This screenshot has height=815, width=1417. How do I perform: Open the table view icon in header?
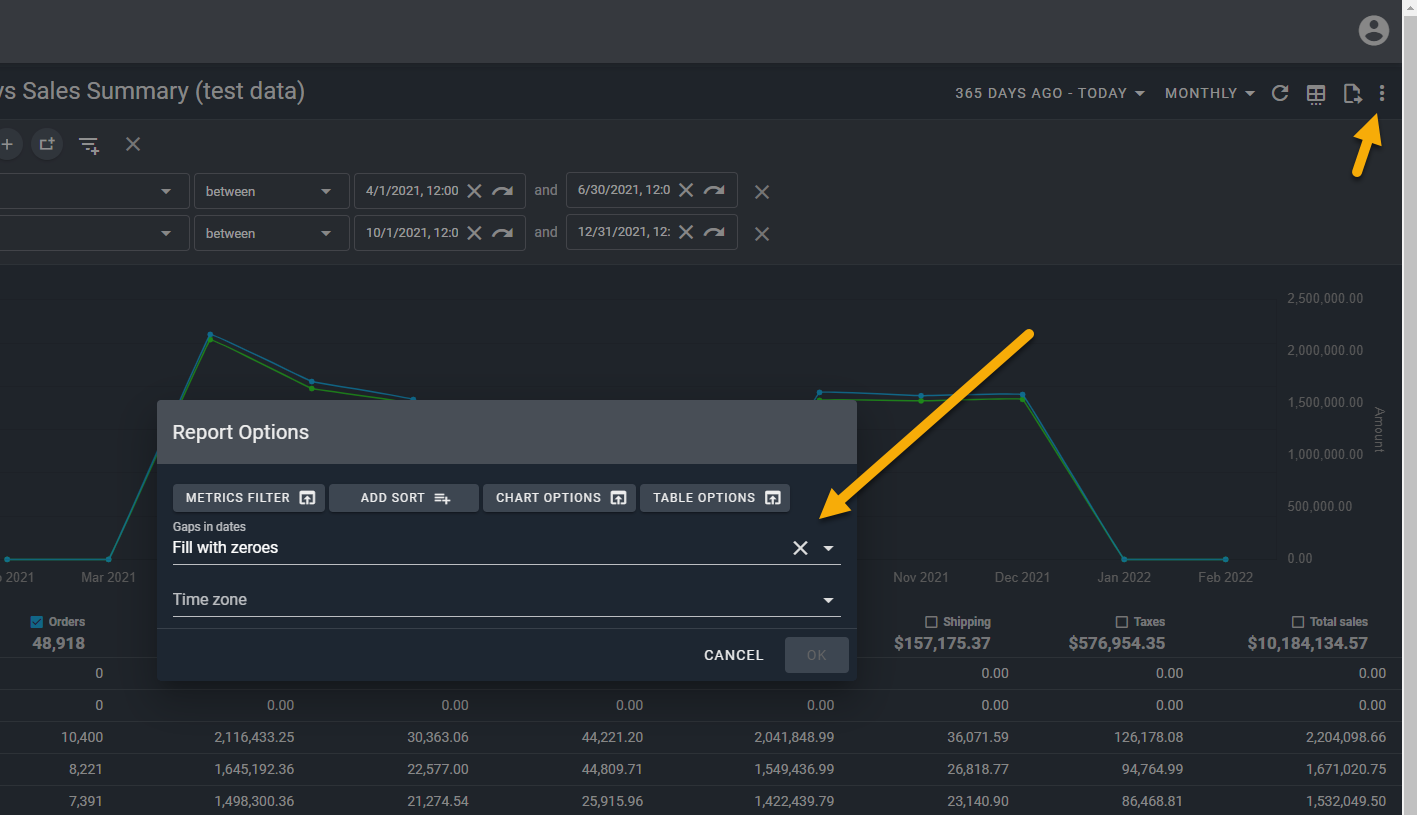(1316, 94)
